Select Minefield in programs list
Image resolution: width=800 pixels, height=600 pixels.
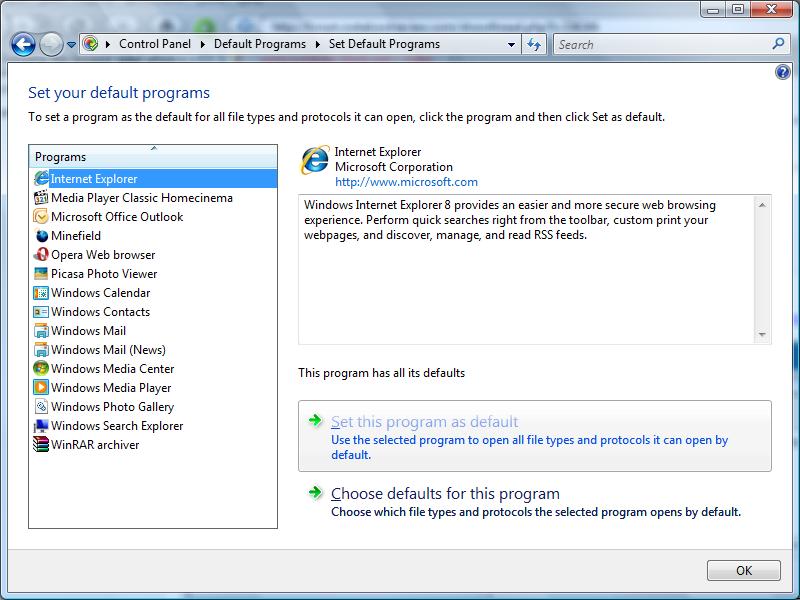point(76,236)
